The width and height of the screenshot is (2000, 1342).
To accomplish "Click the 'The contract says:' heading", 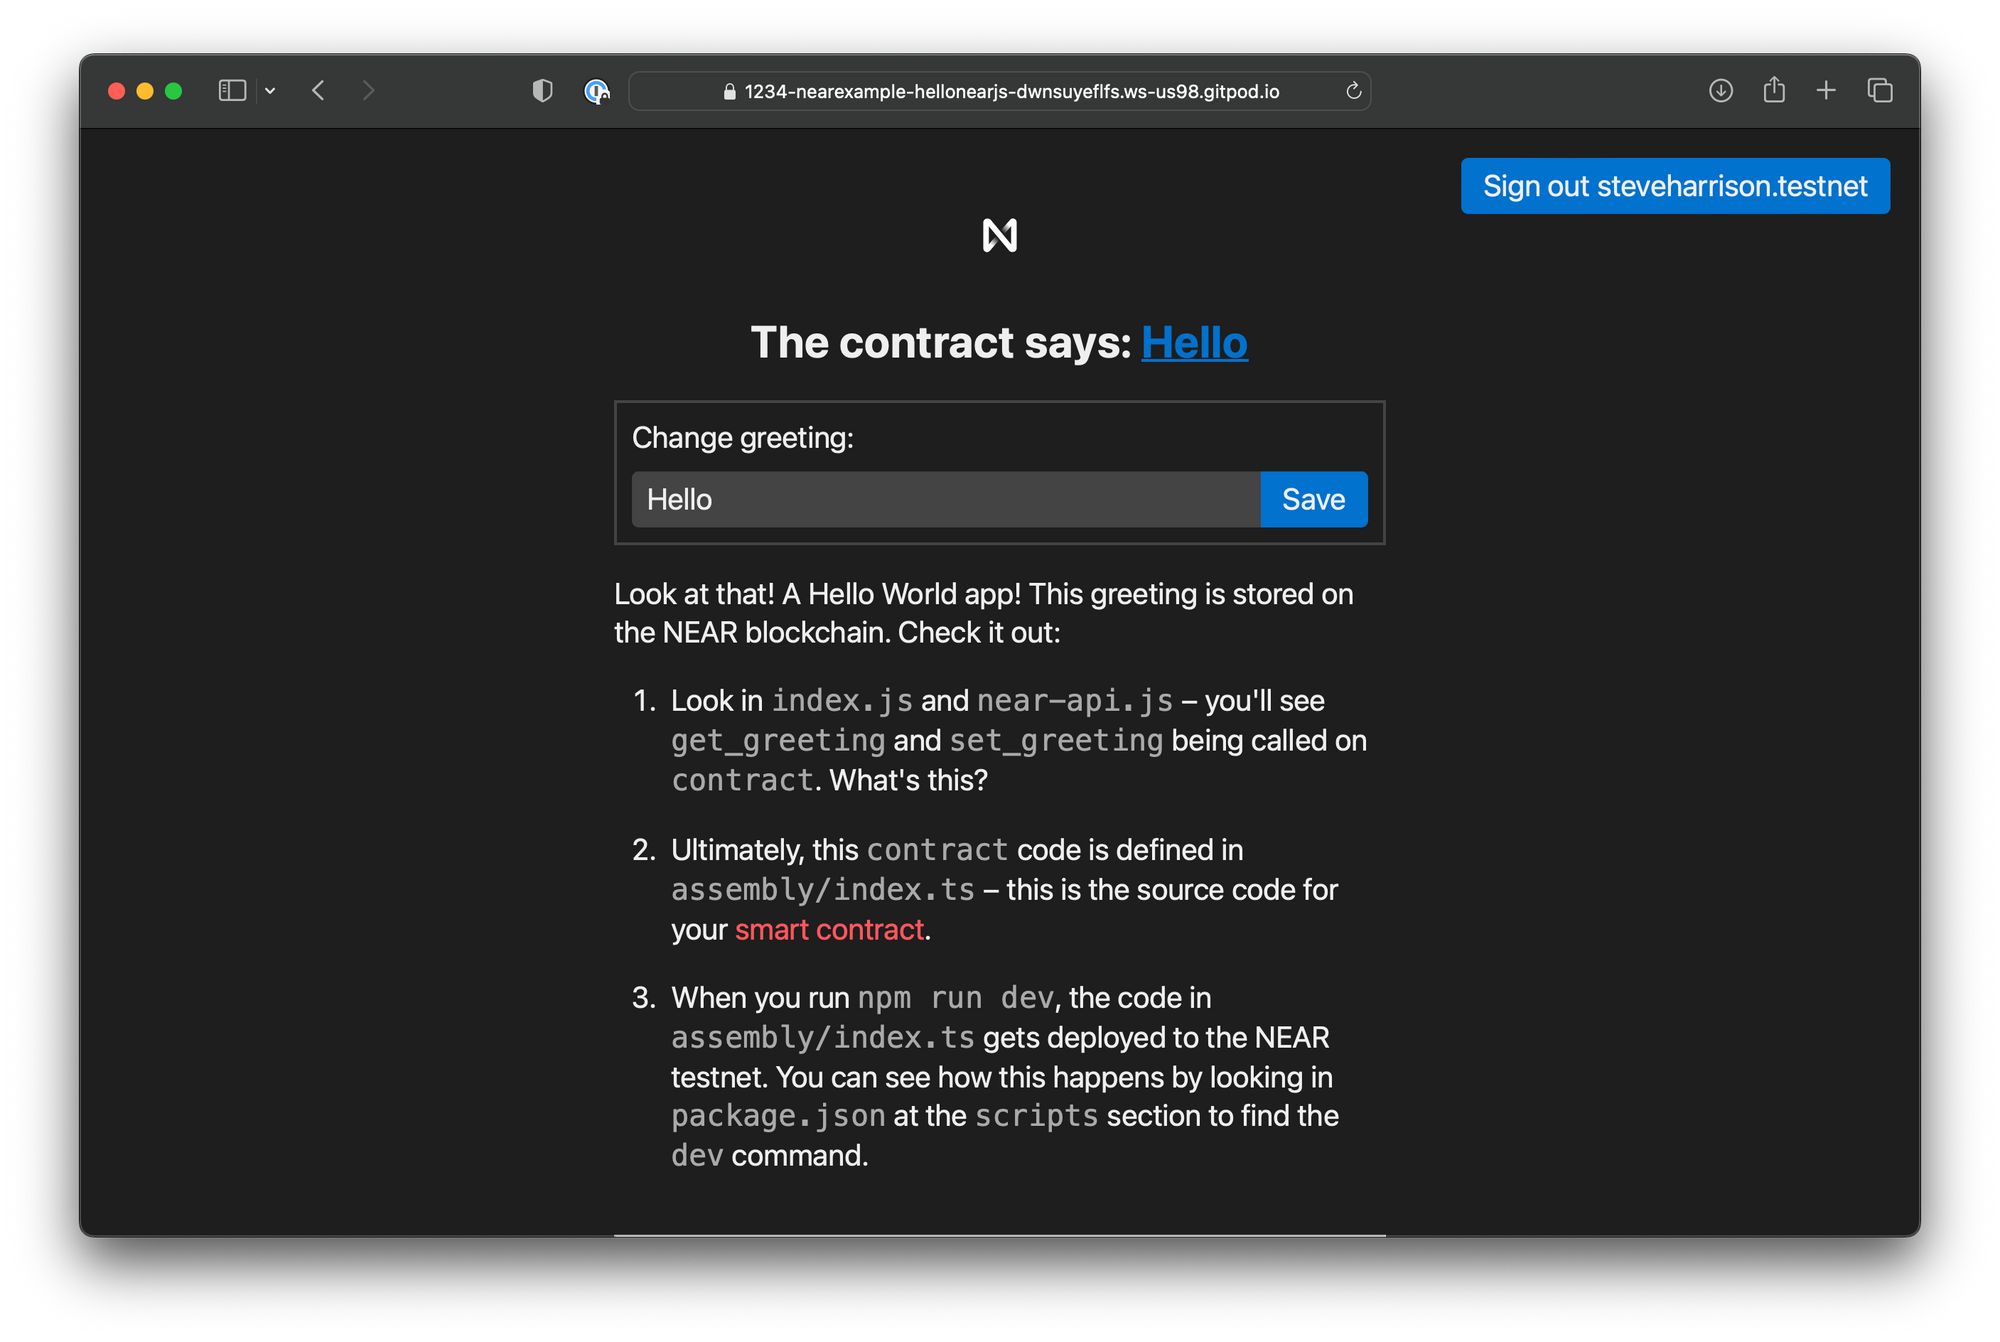I will point(941,343).
